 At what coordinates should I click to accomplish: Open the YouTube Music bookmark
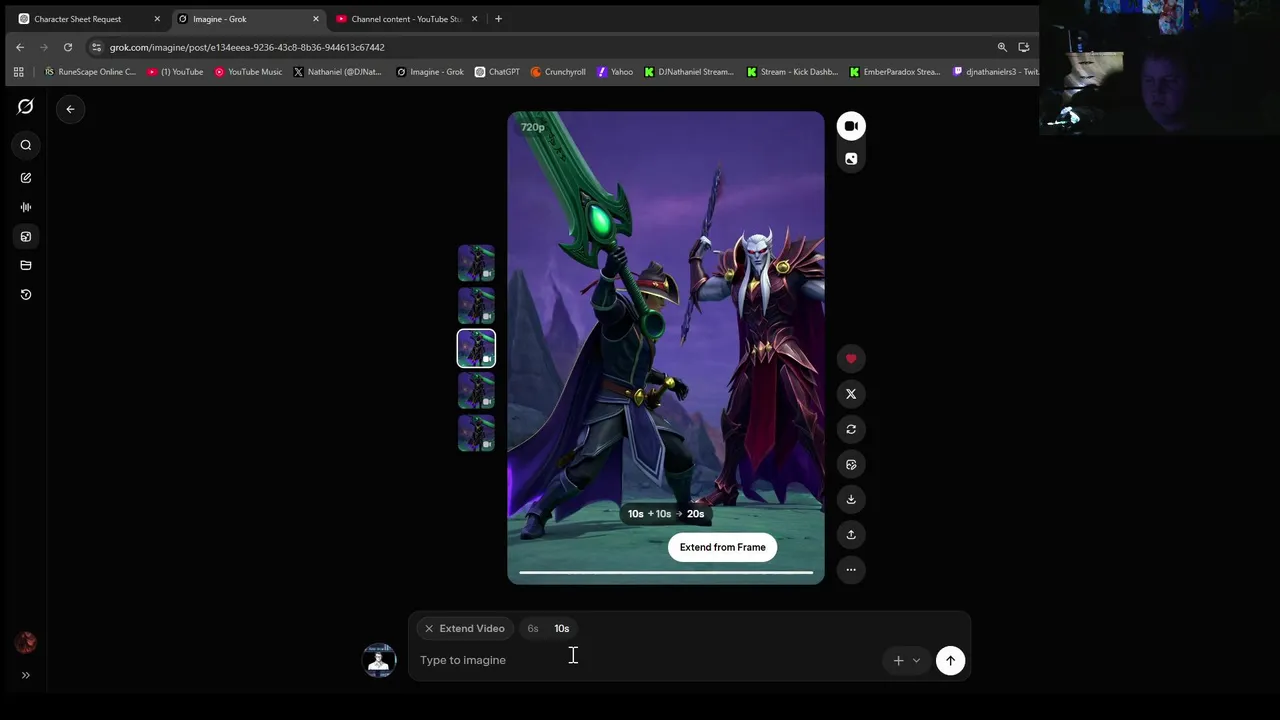click(x=248, y=72)
